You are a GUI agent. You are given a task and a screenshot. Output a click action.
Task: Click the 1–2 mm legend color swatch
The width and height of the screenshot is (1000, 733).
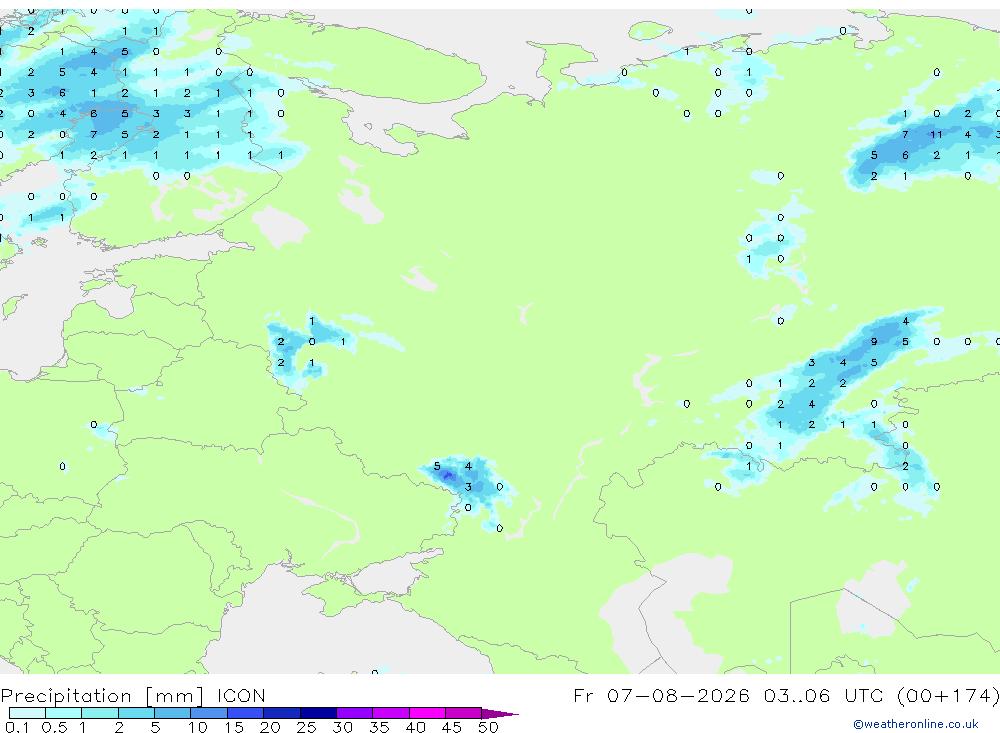point(99,713)
